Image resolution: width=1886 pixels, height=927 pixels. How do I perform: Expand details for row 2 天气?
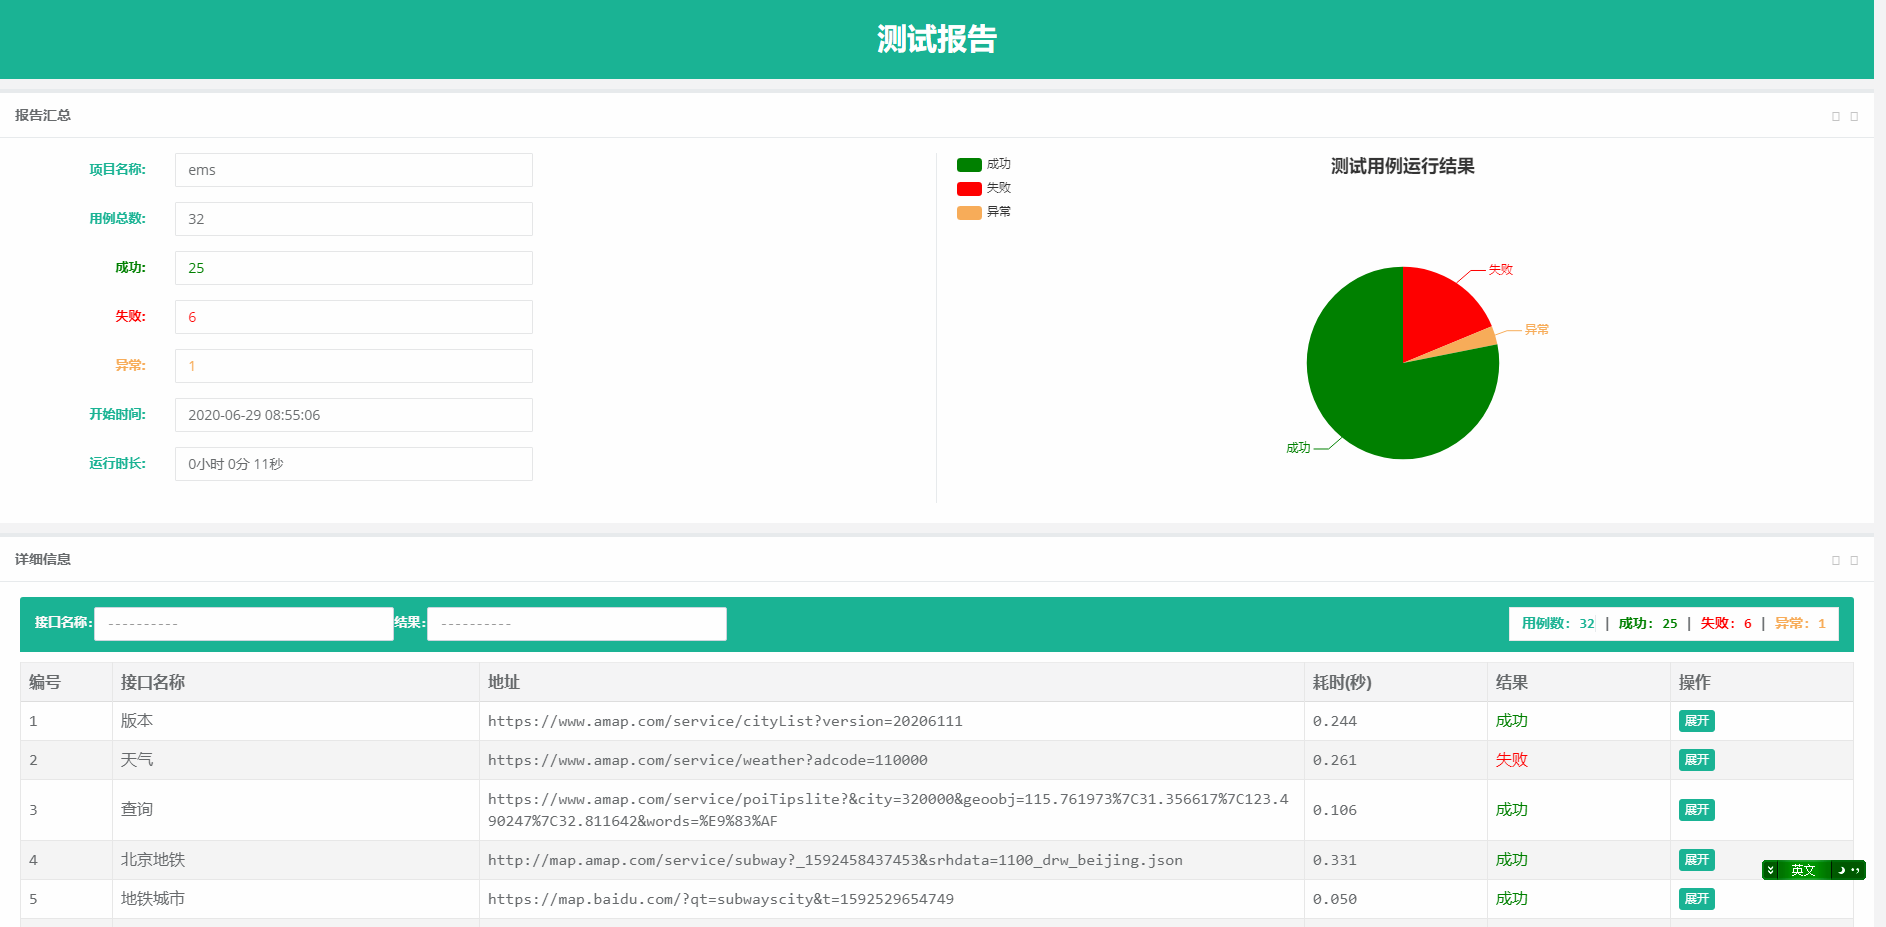1697,760
